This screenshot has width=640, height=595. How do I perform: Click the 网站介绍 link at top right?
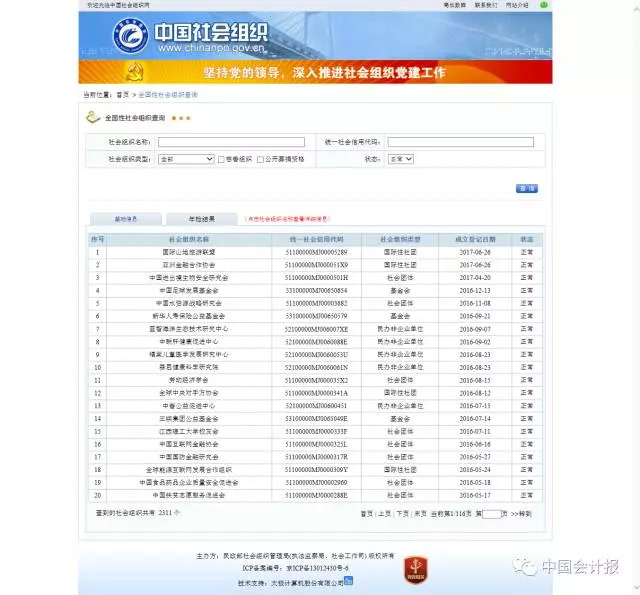point(517,5)
